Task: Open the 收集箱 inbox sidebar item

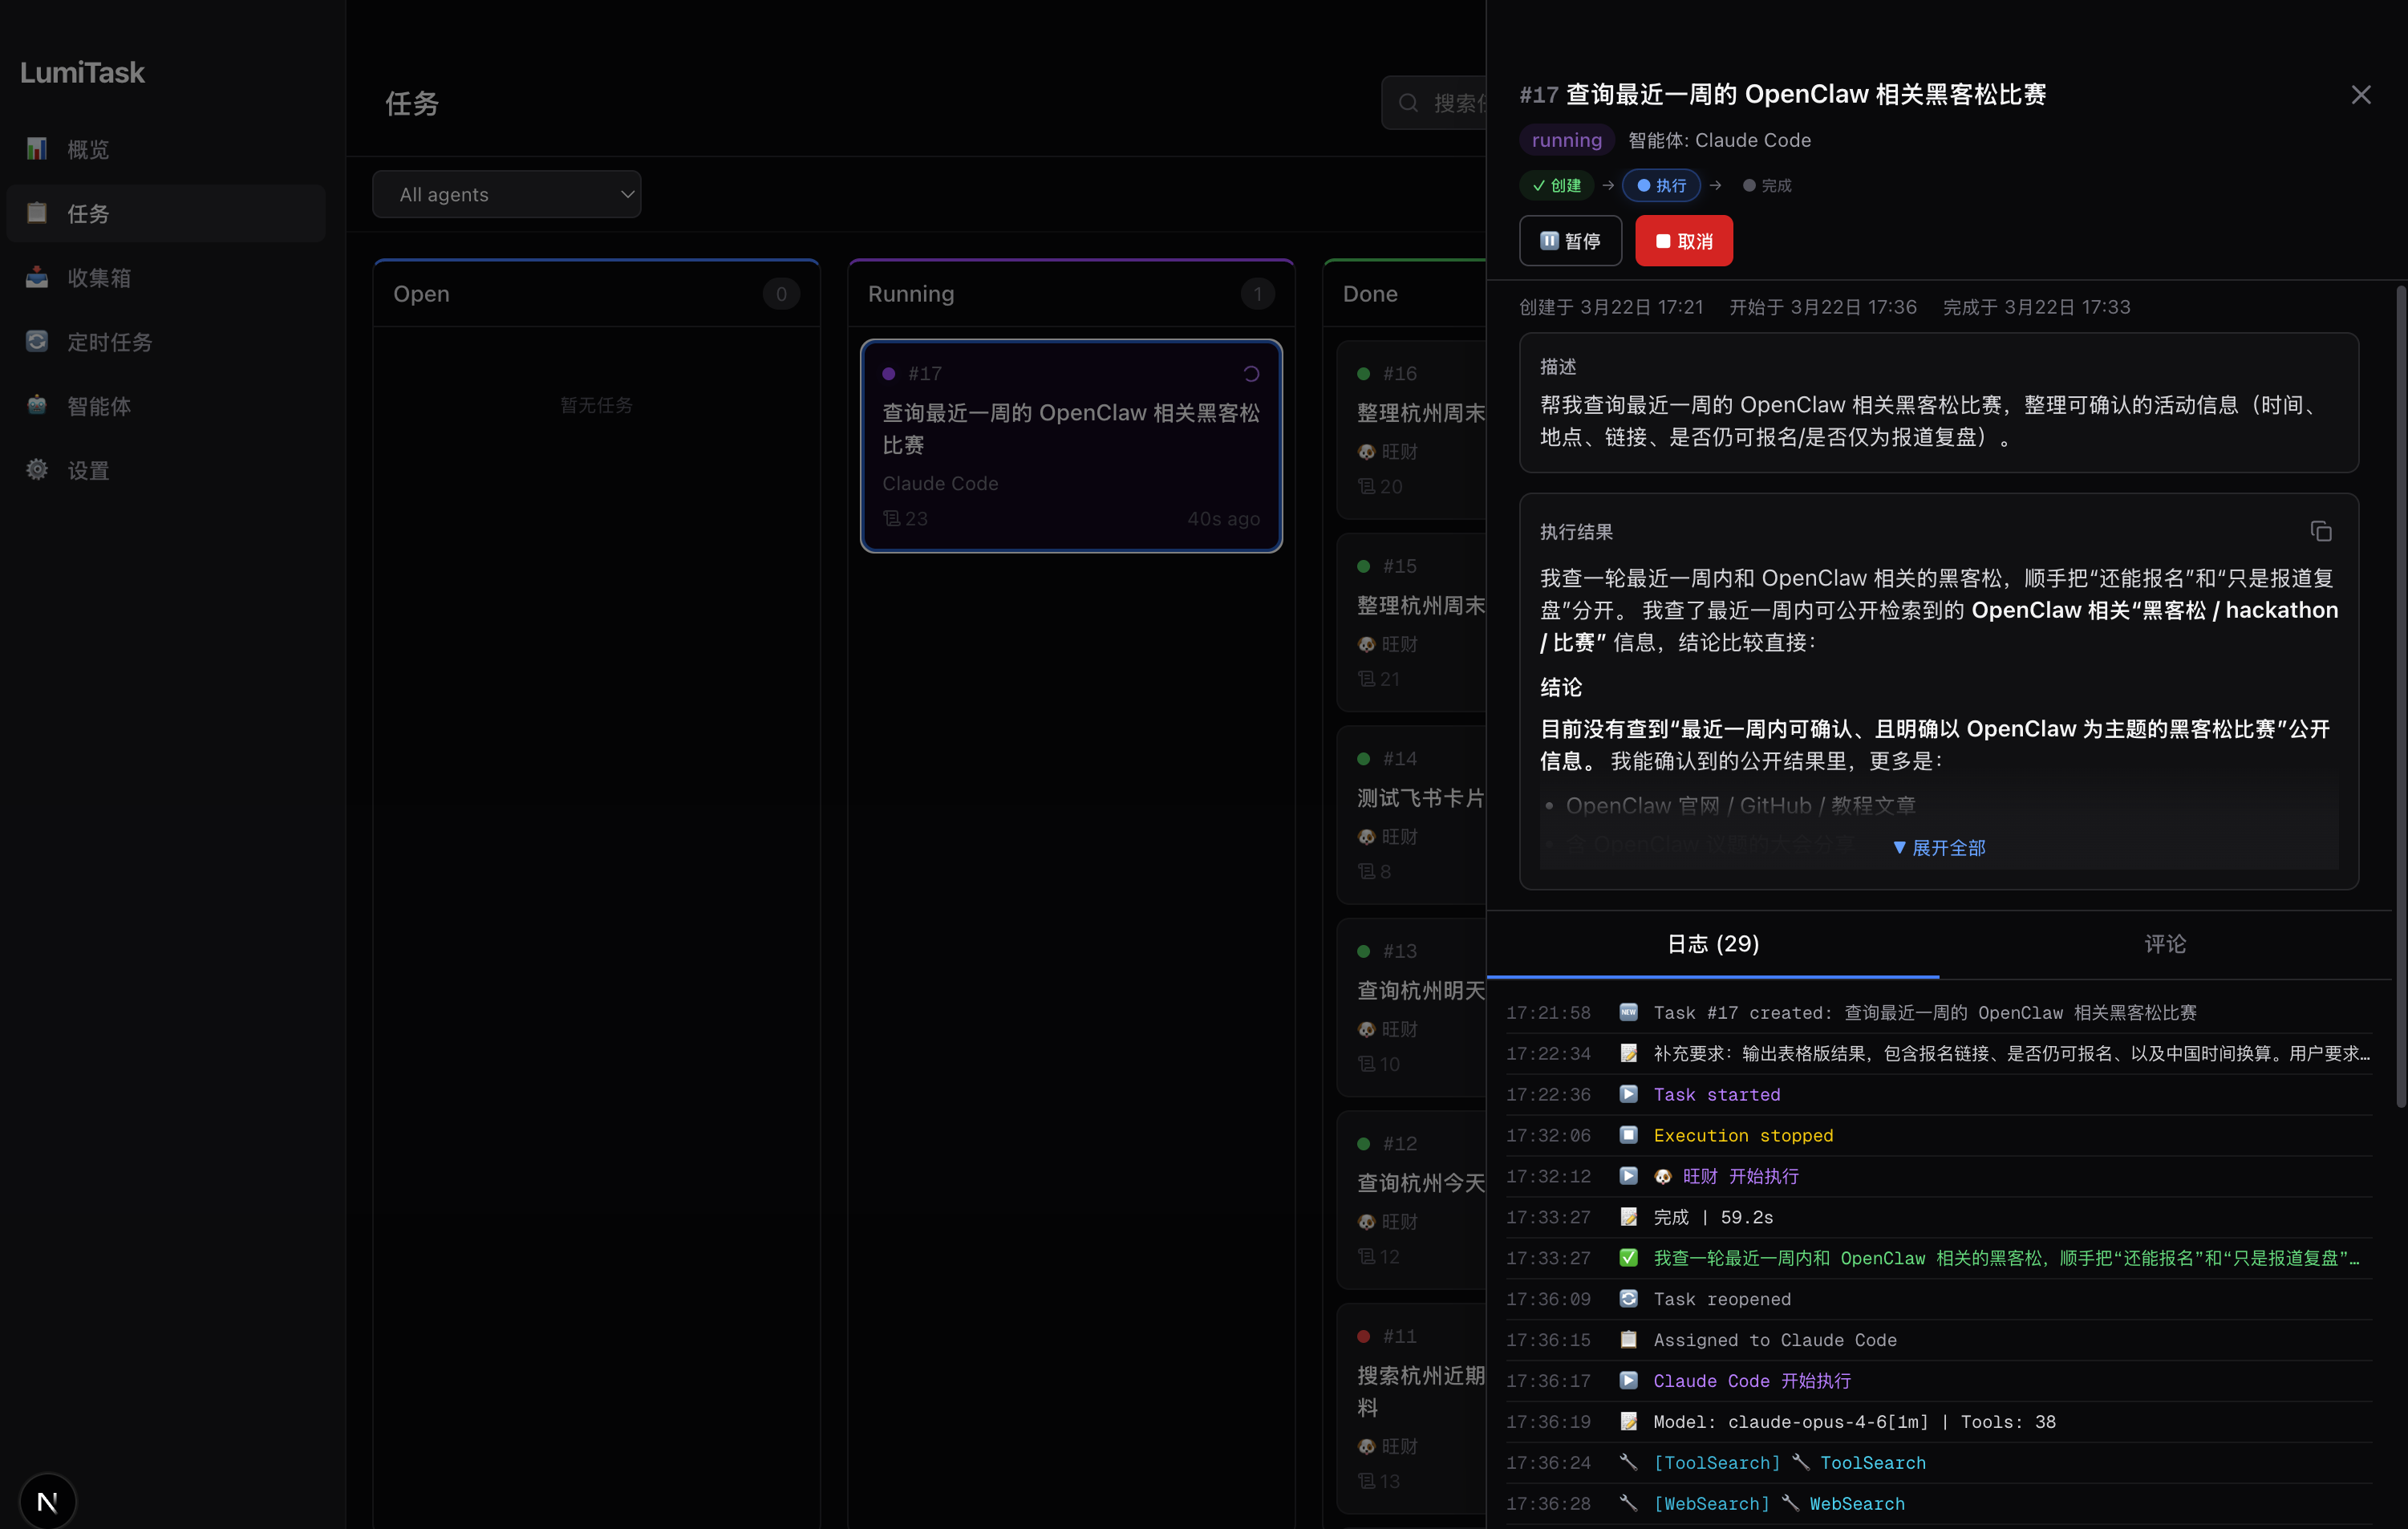Action: 166,277
